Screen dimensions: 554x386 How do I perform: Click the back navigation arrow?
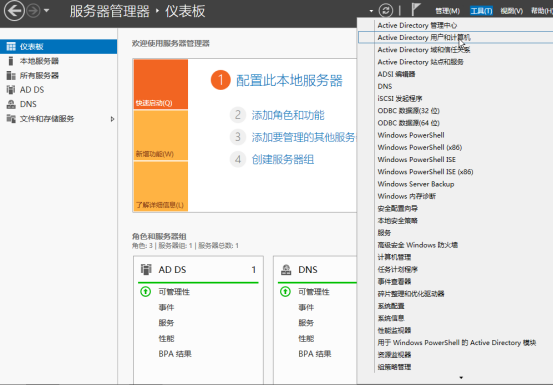coord(14,11)
